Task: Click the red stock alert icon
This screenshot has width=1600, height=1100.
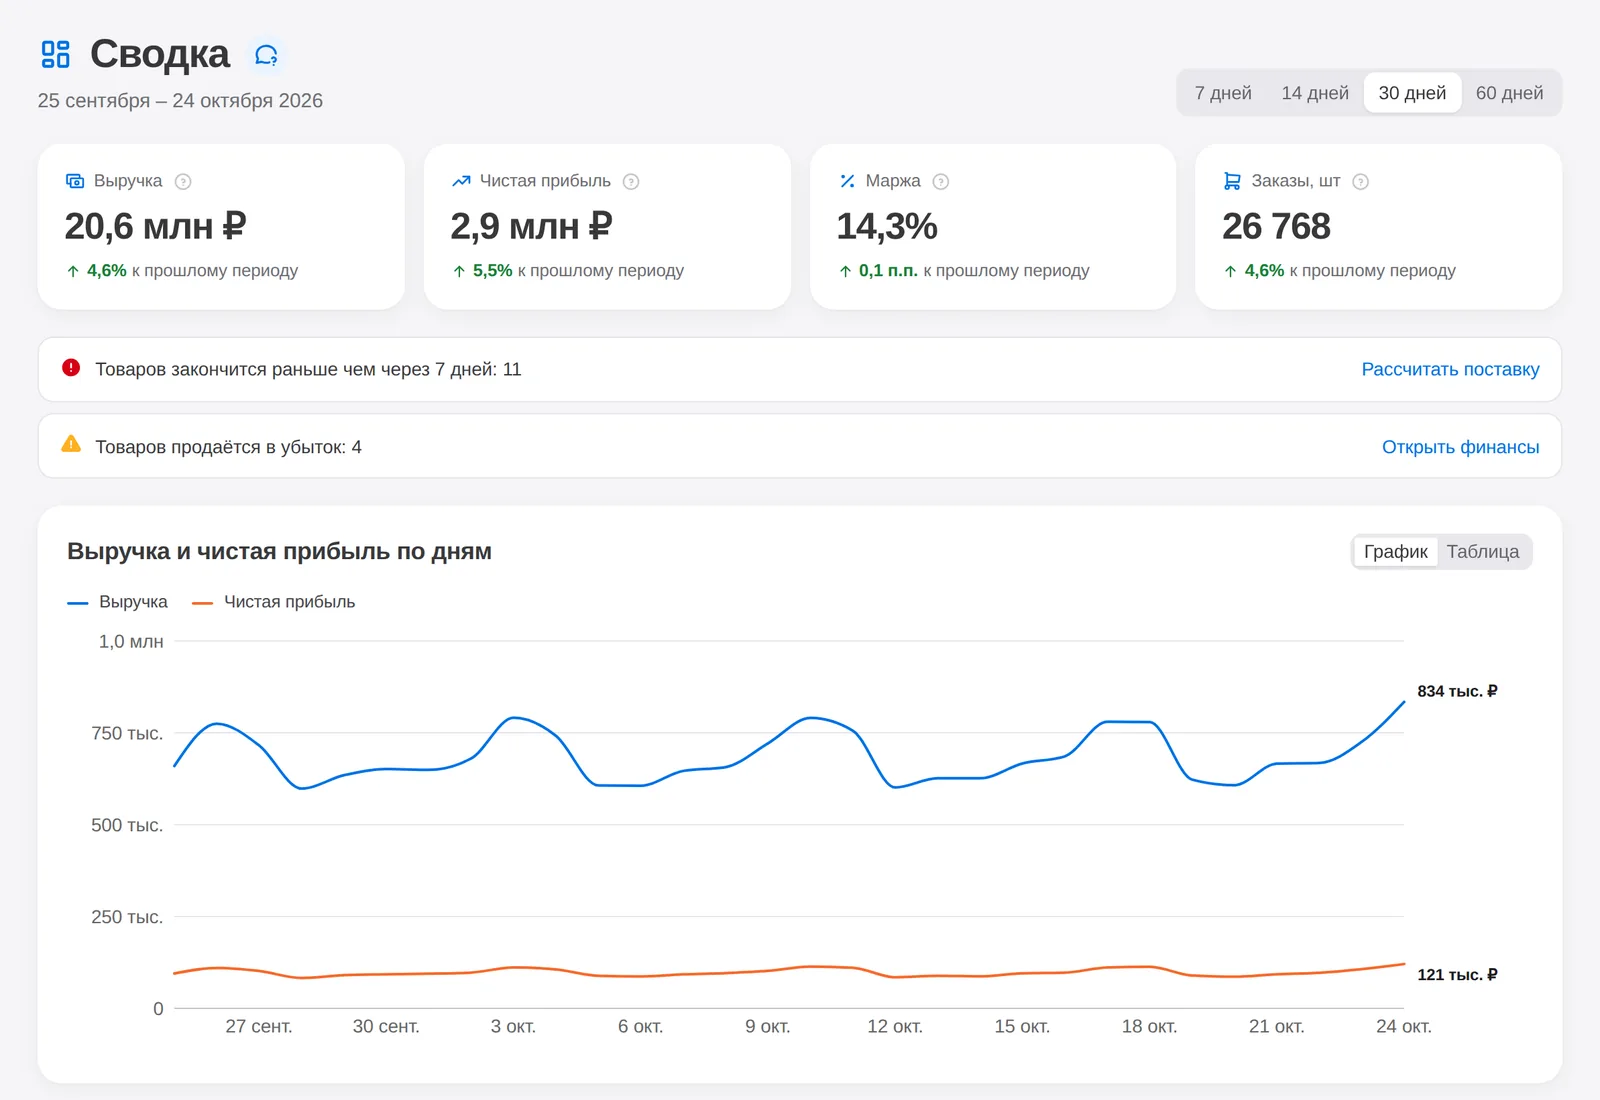Action: click(71, 368)
